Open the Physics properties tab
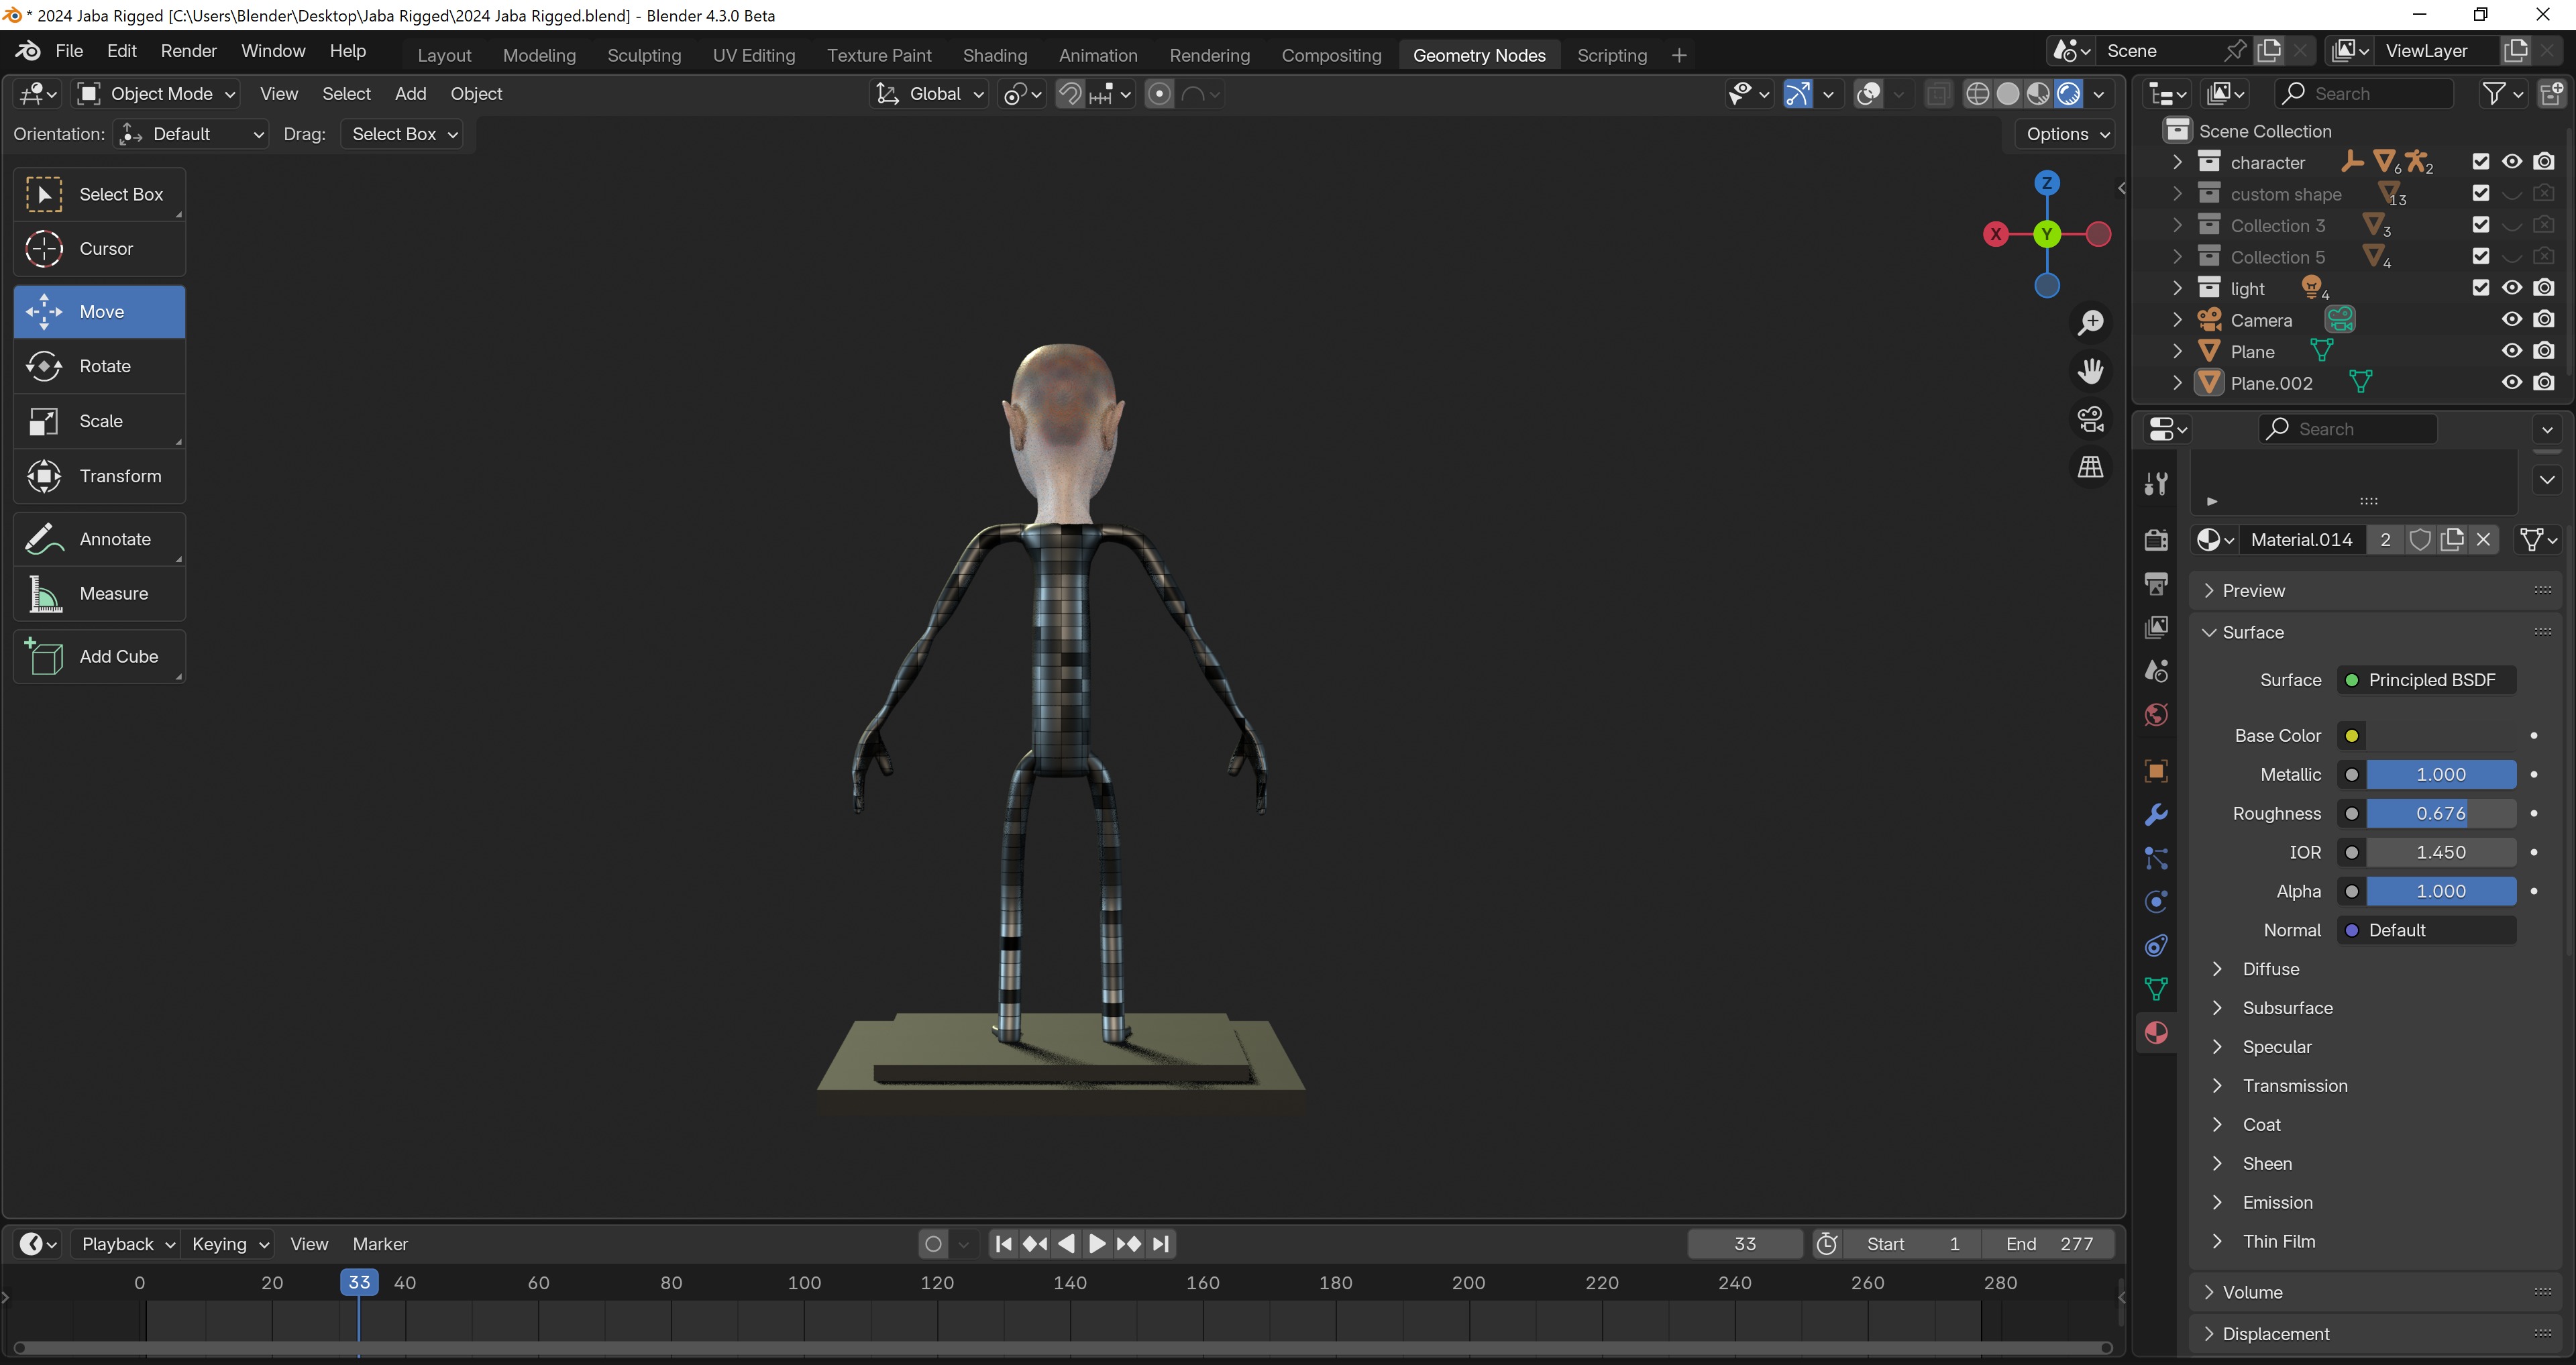Image resolution: width=2576 pixels, height=1365 pixels. click(2156, 902)
